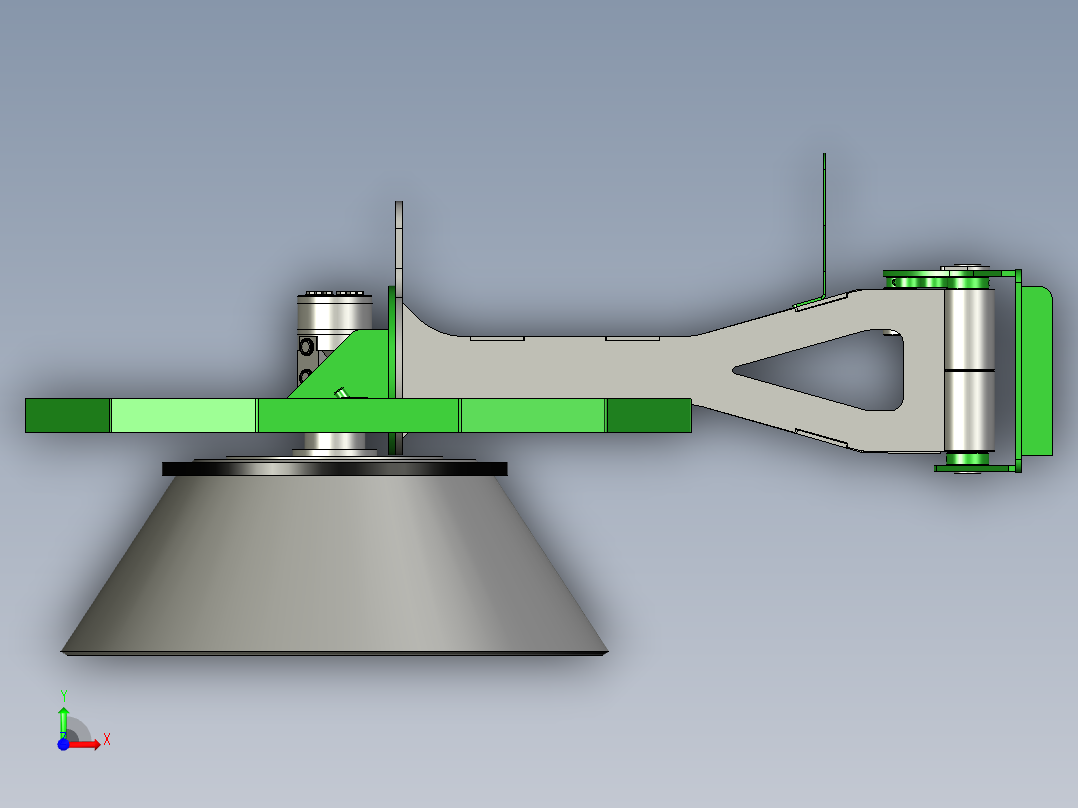Click the X label of the triad
Screen dimensions: 1078x808
107,740
